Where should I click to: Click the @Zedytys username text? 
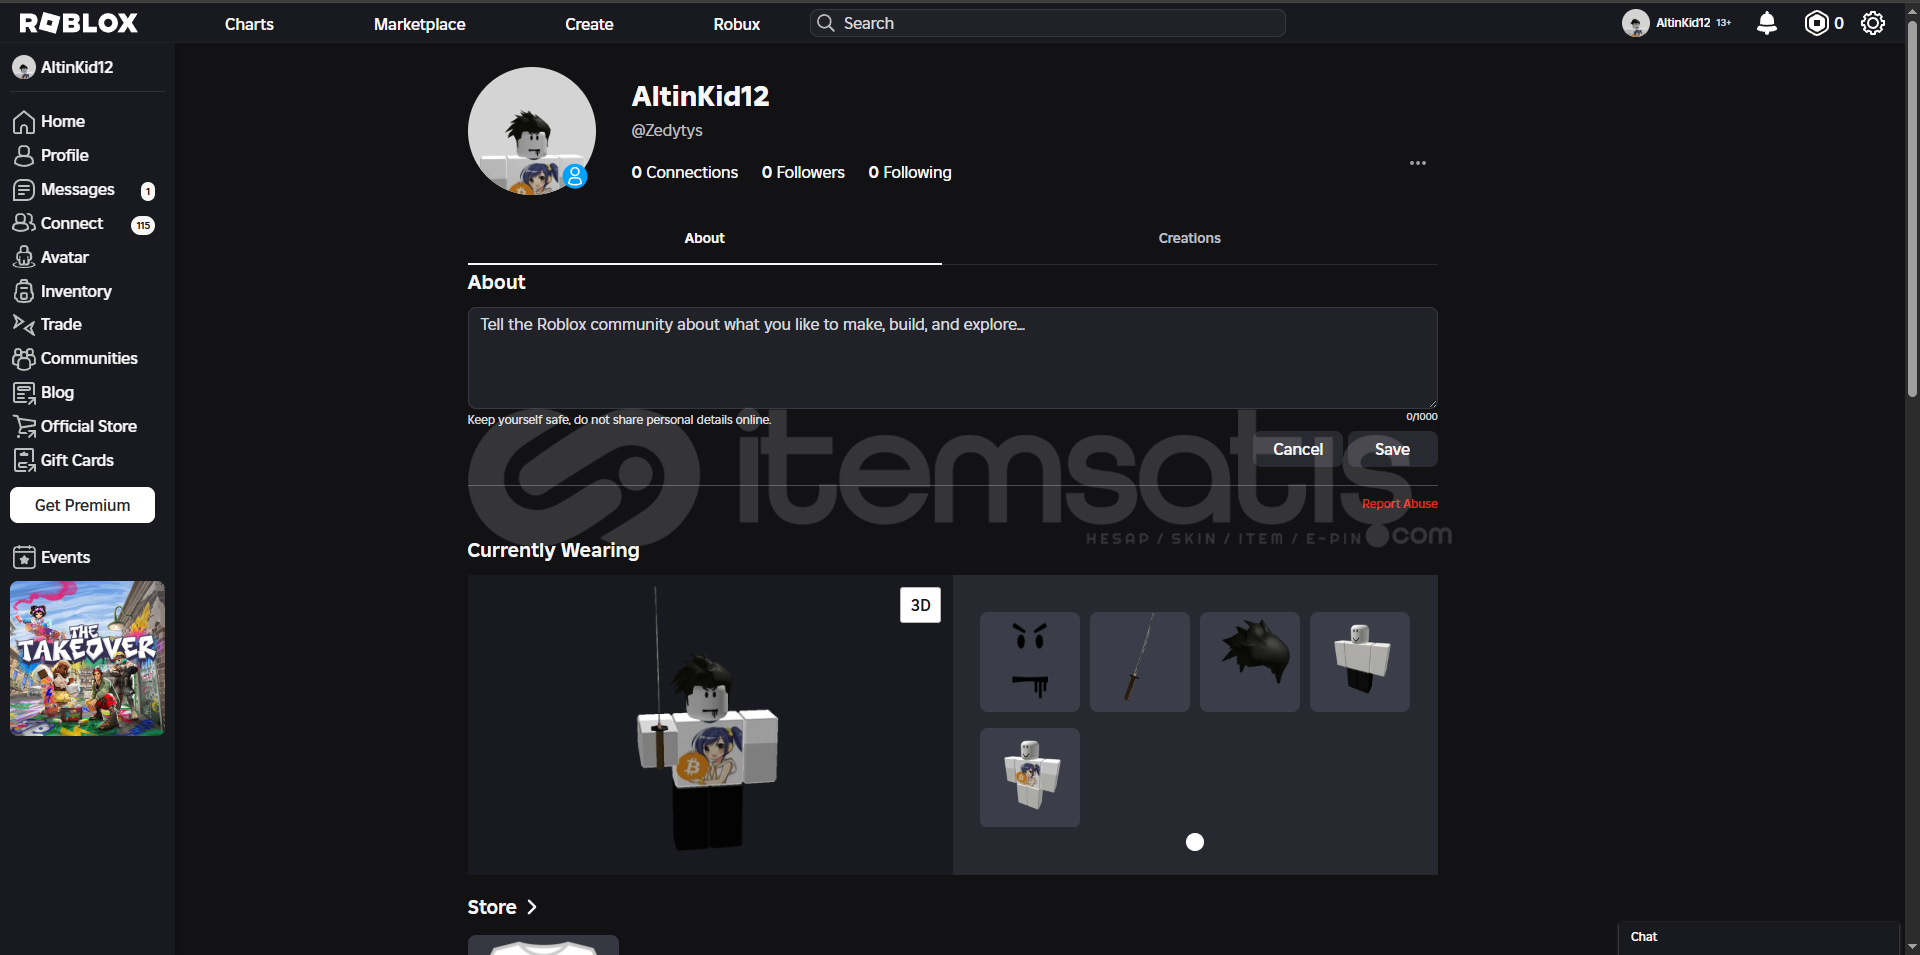click(667, 130)
